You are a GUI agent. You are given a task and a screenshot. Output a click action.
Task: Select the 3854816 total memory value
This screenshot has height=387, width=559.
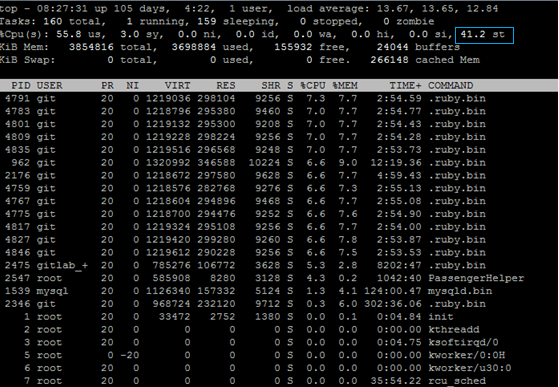point(91,47)
